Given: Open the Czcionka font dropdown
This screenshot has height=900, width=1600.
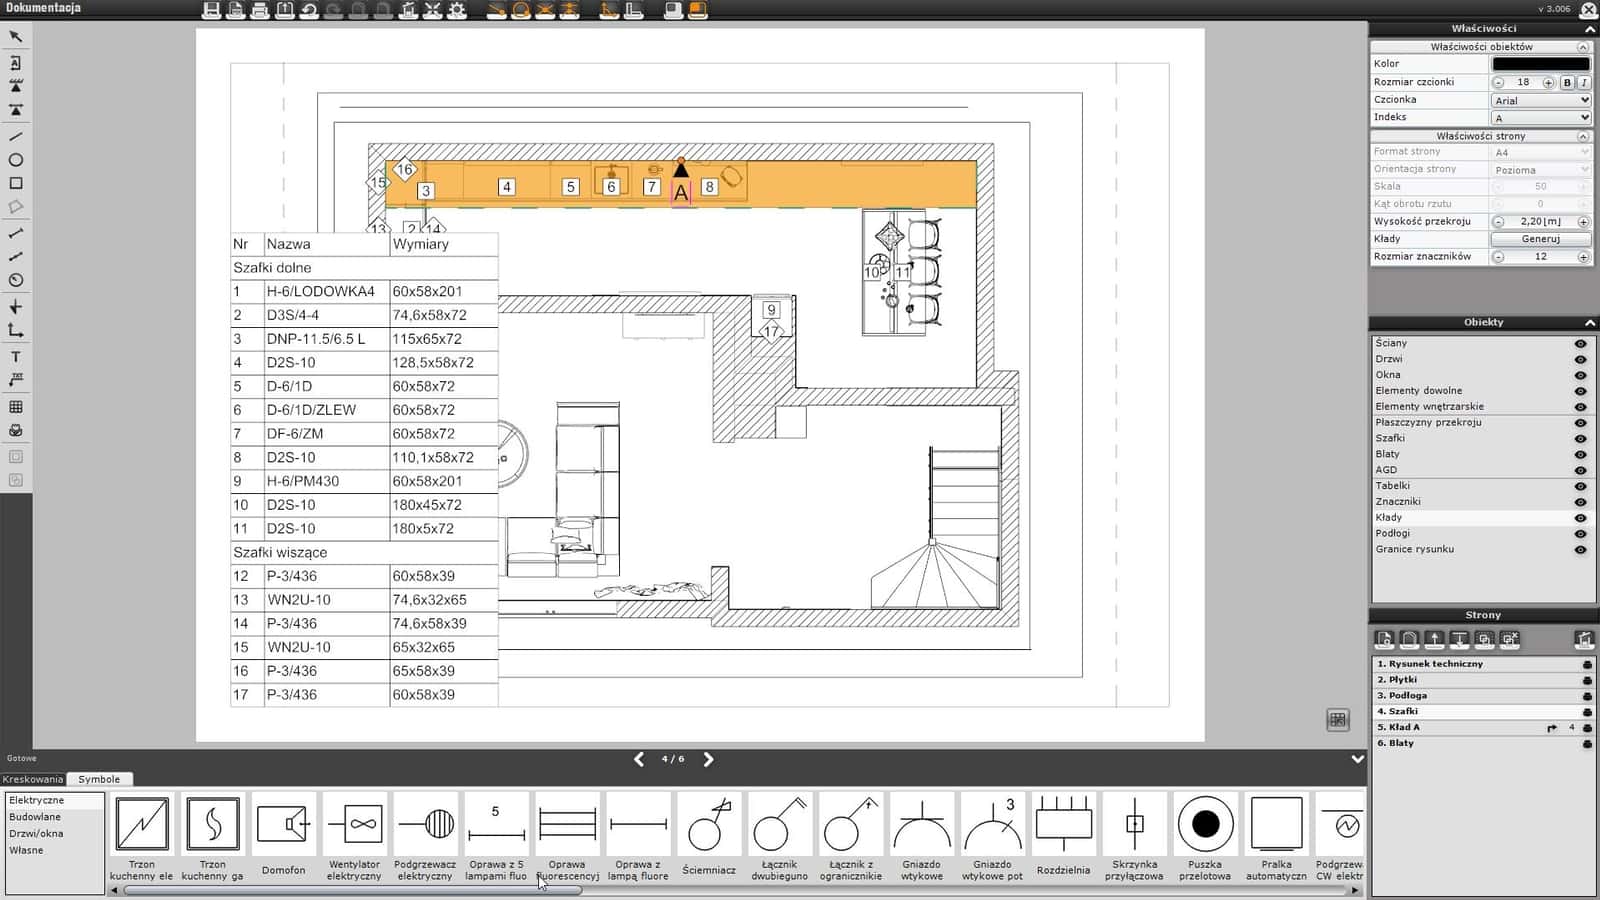Looking at the screenshot, I should [x=1540, y=99].
